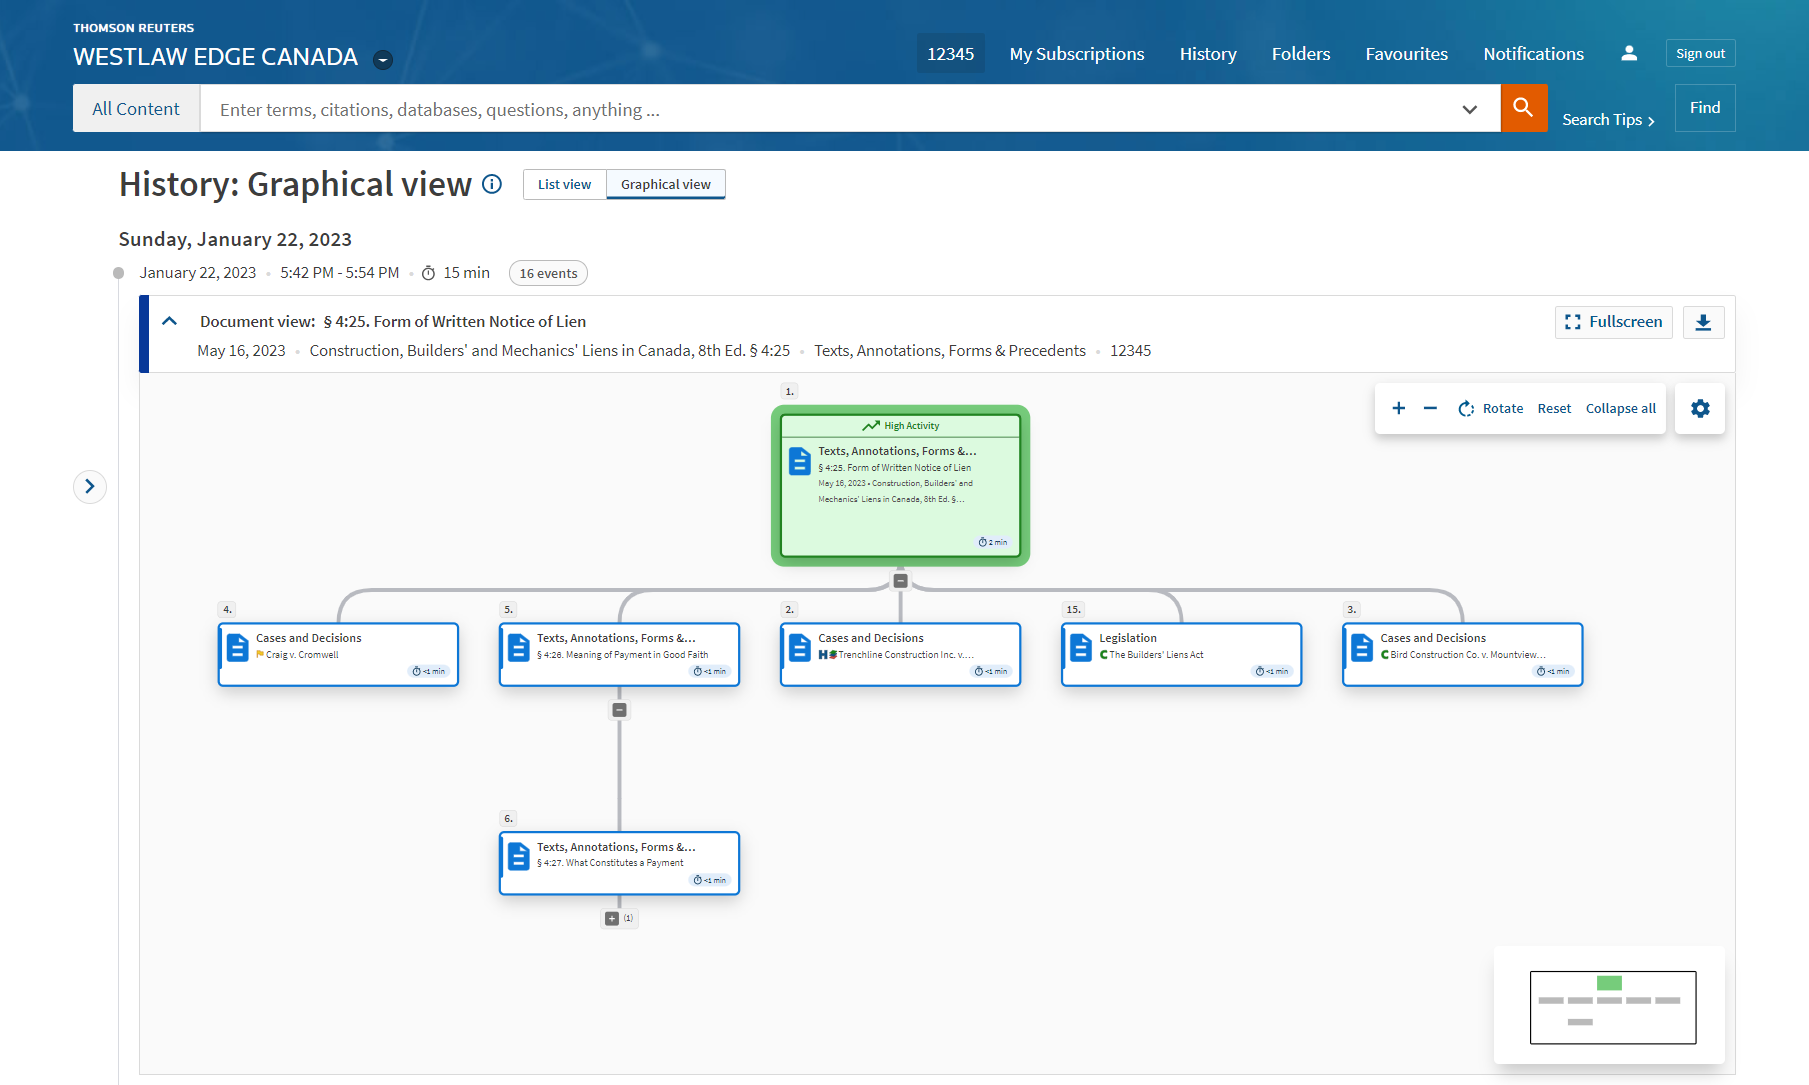This screenshot has width=1809, height=1085.
Task: Click the 12345 client ID button
Action: coord(951,54)
